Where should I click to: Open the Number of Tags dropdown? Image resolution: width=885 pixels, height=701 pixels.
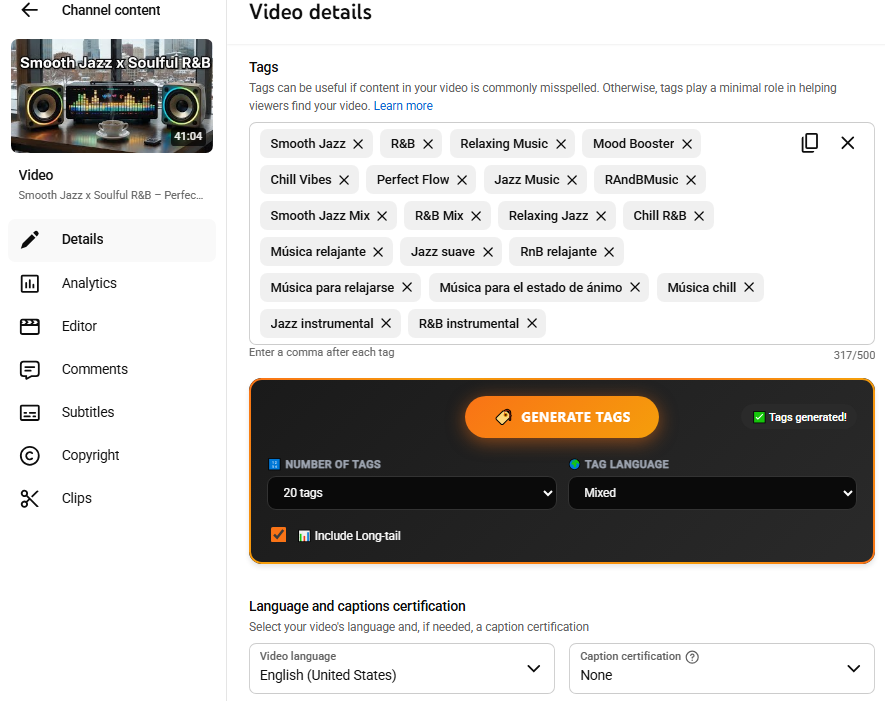(x=411, y=493)
